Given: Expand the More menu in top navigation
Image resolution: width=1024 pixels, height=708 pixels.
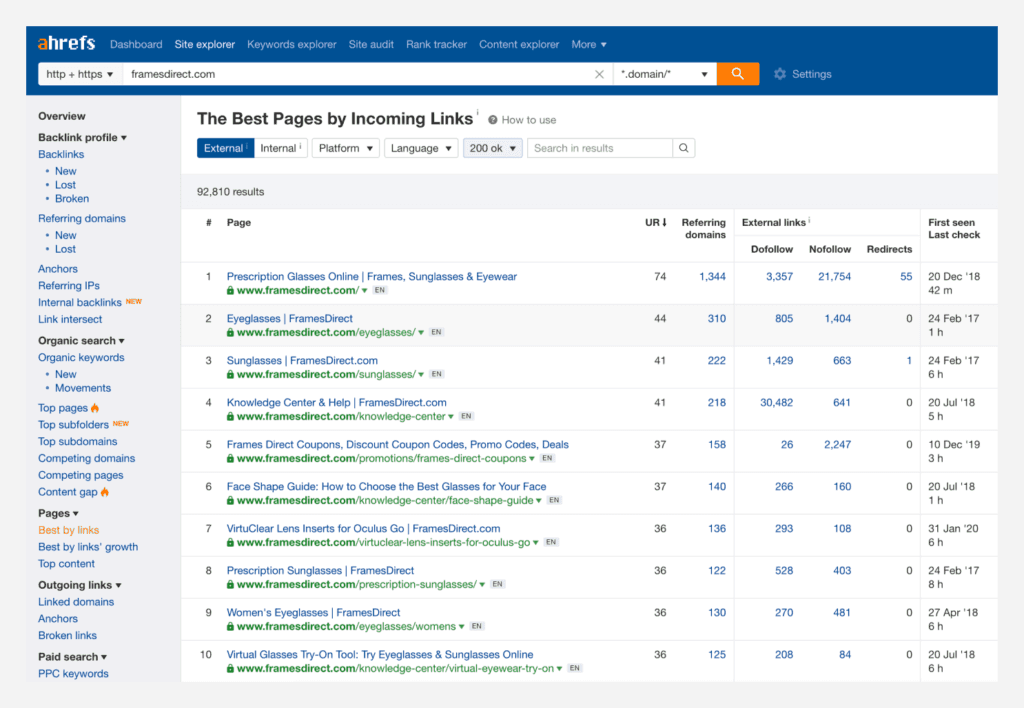Looking at the screenshot, I should coord(588,44).
